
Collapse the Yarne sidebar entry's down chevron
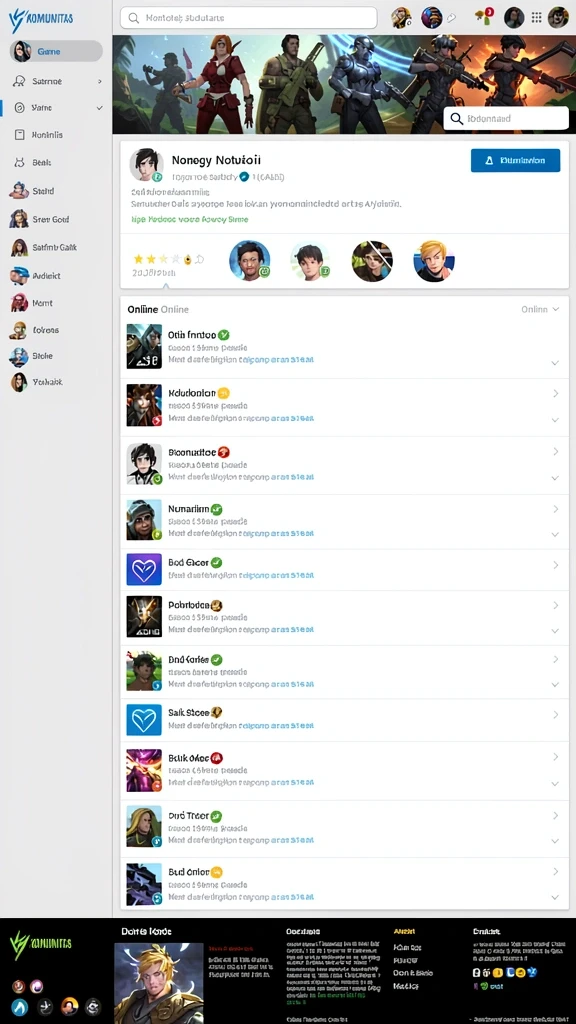pos(100,108)
